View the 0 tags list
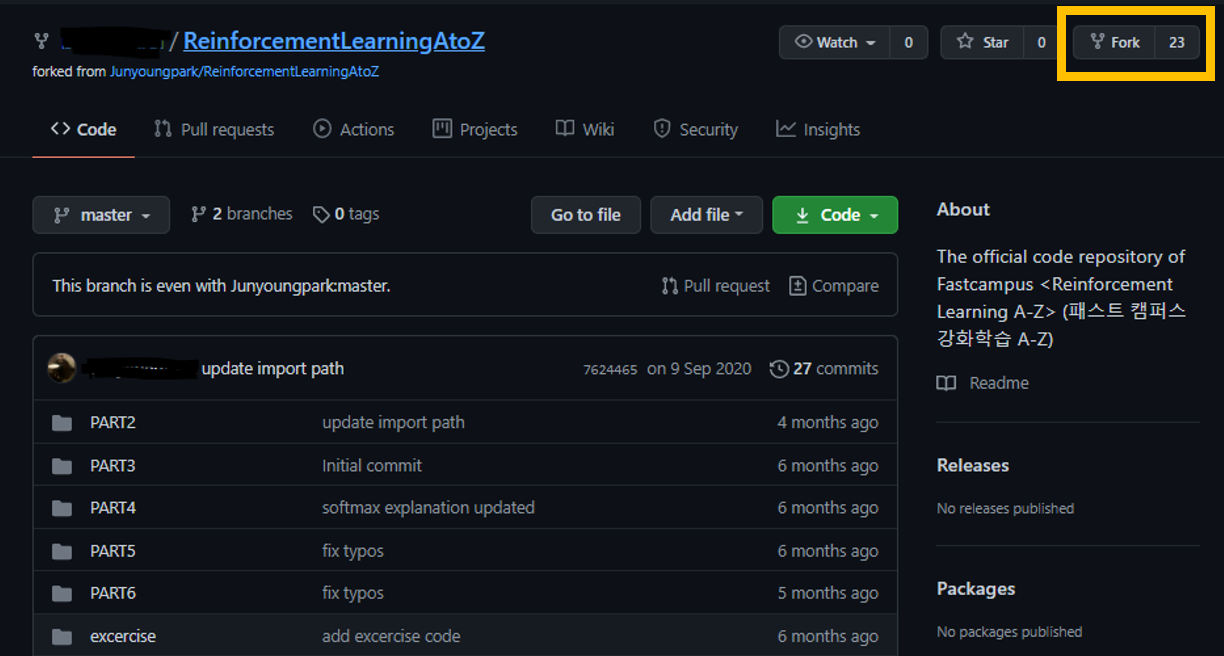 346,214
